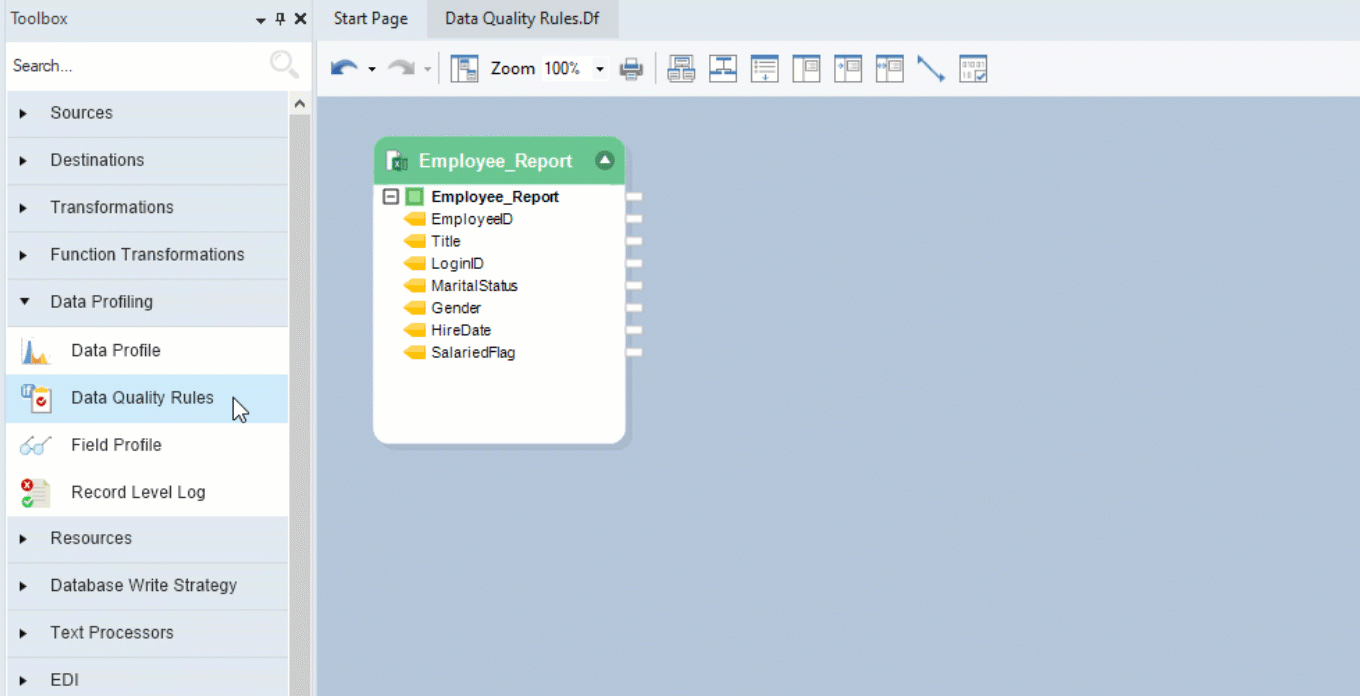This screenshot has width=1360, height=696.
Task: Switch to the Start Page tab
Action: click(x=371, y=19)
